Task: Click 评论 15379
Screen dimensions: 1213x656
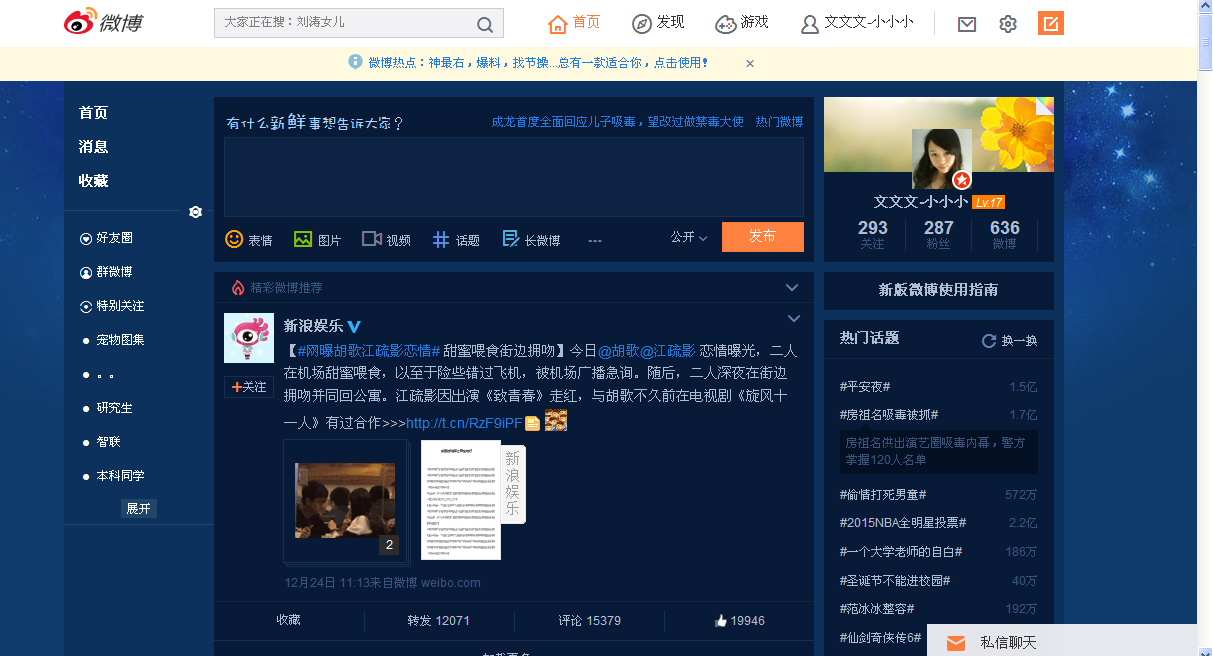Action: coord(589,621)
